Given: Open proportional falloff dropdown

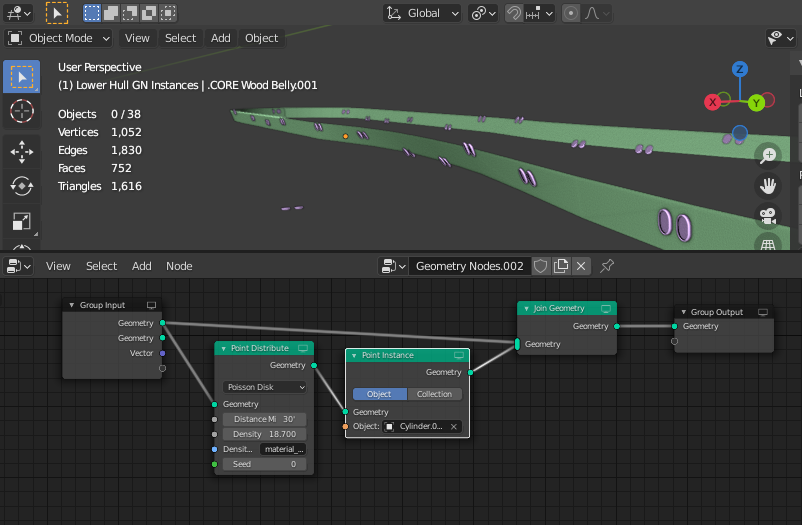Looking at the screenshot, I should pos(596,13).
